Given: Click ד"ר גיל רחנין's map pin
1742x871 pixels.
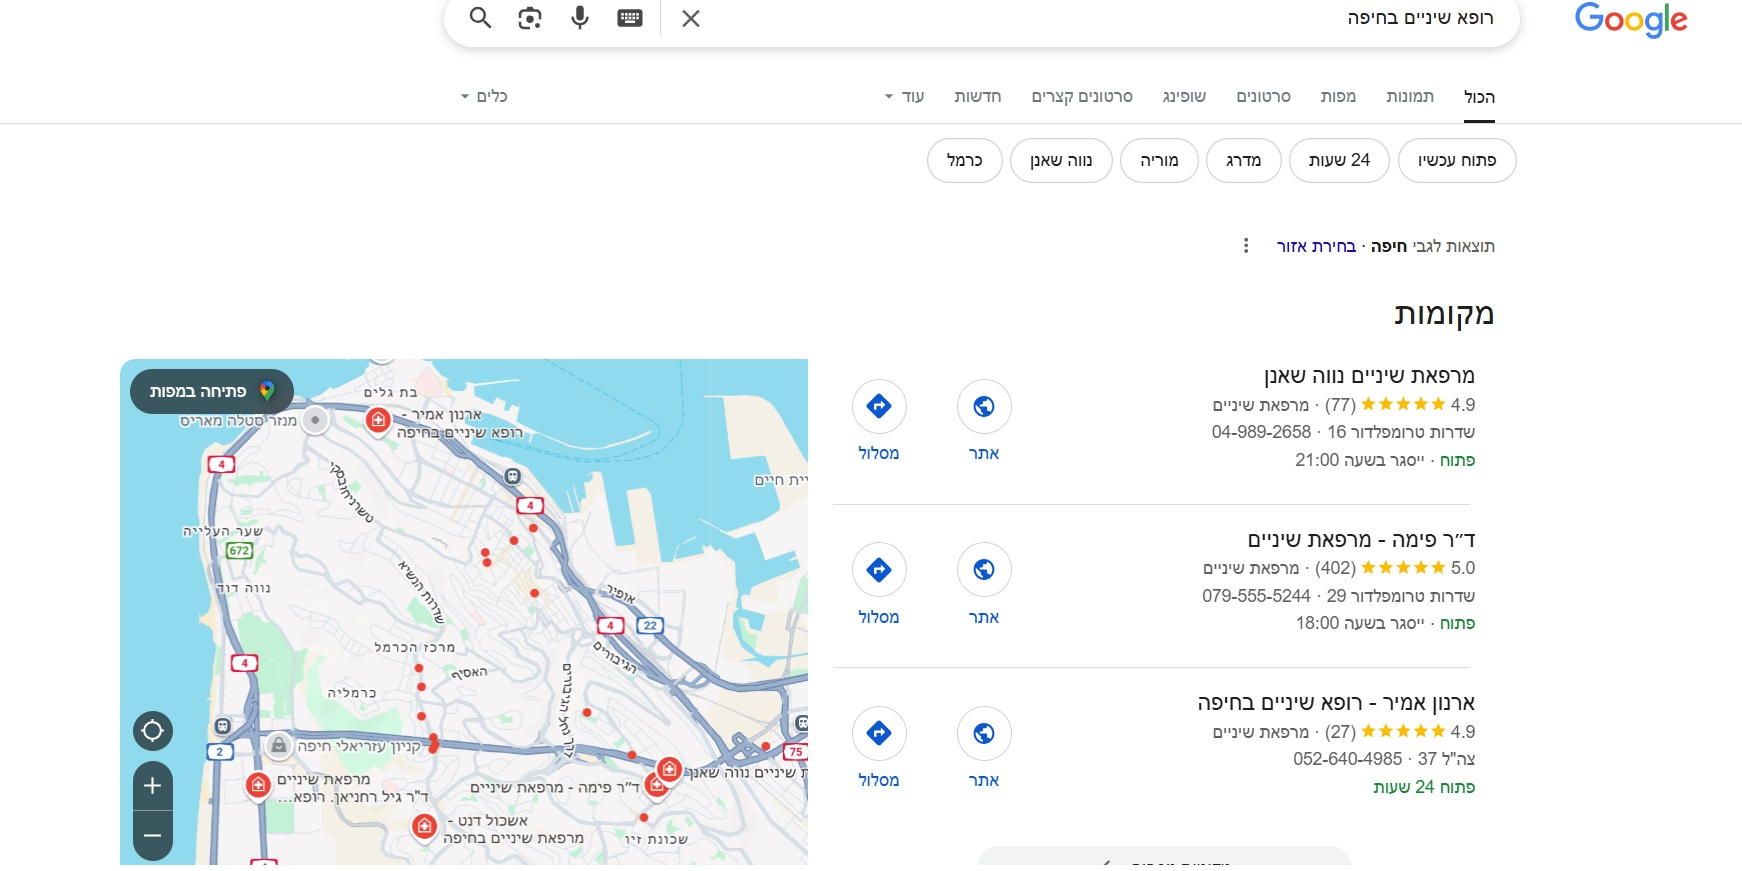Looking at the screenshot, I should tap(258, 786).
